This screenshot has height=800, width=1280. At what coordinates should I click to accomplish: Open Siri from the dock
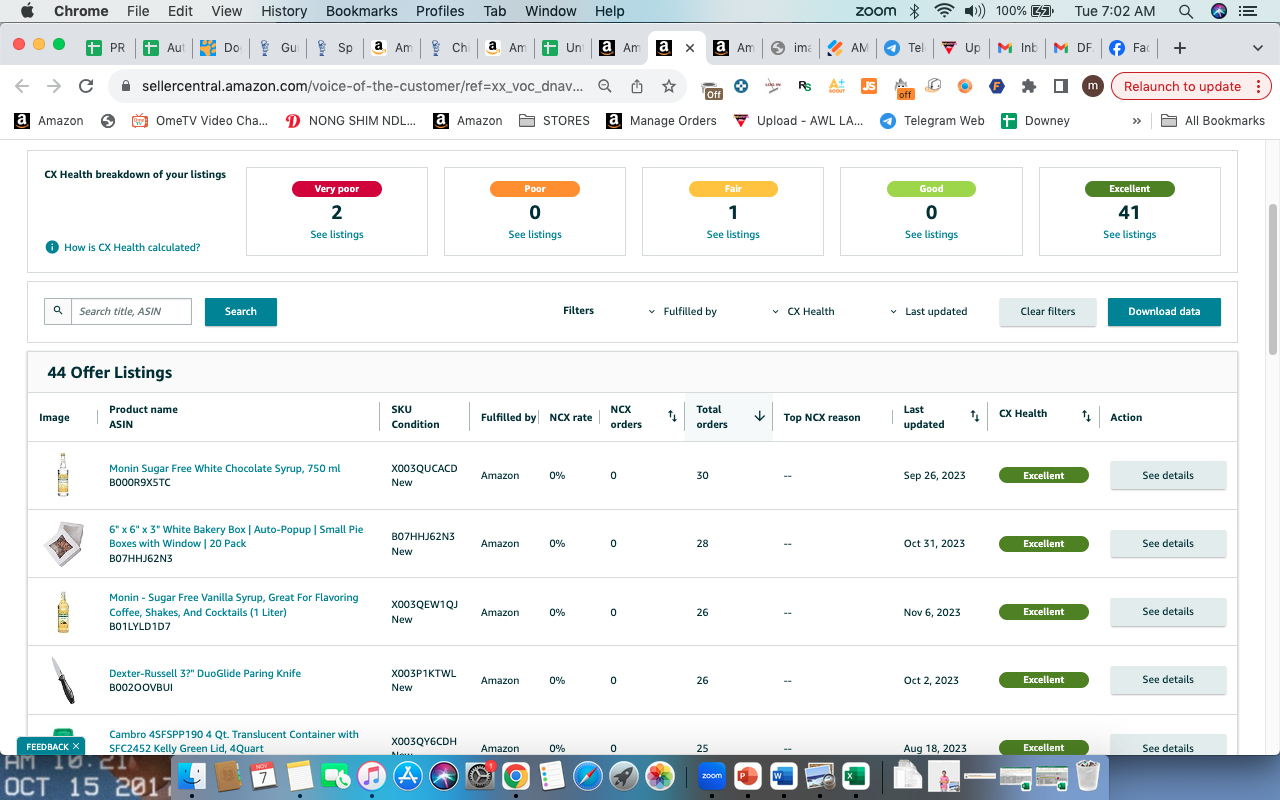[x=444, y=775]
